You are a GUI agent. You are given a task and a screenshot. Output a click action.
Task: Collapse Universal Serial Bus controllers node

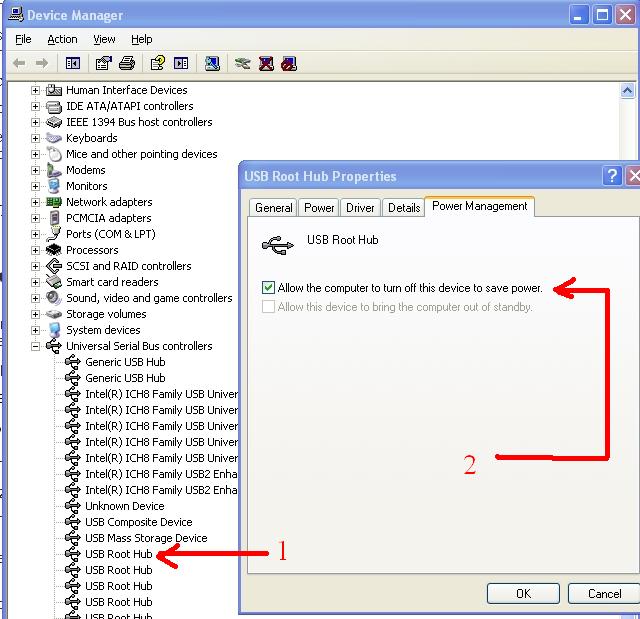click(x=36, y=346)
